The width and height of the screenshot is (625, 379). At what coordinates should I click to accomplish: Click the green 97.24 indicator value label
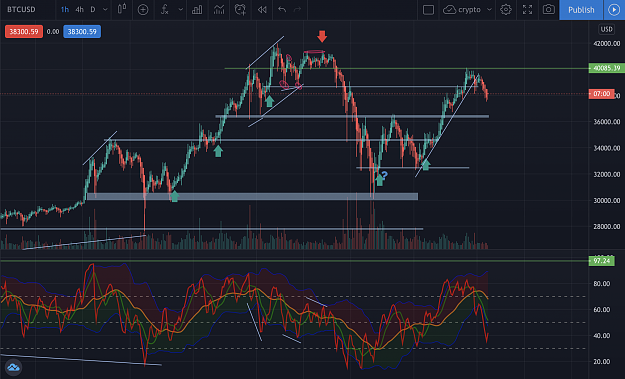(x=601, y=261)
